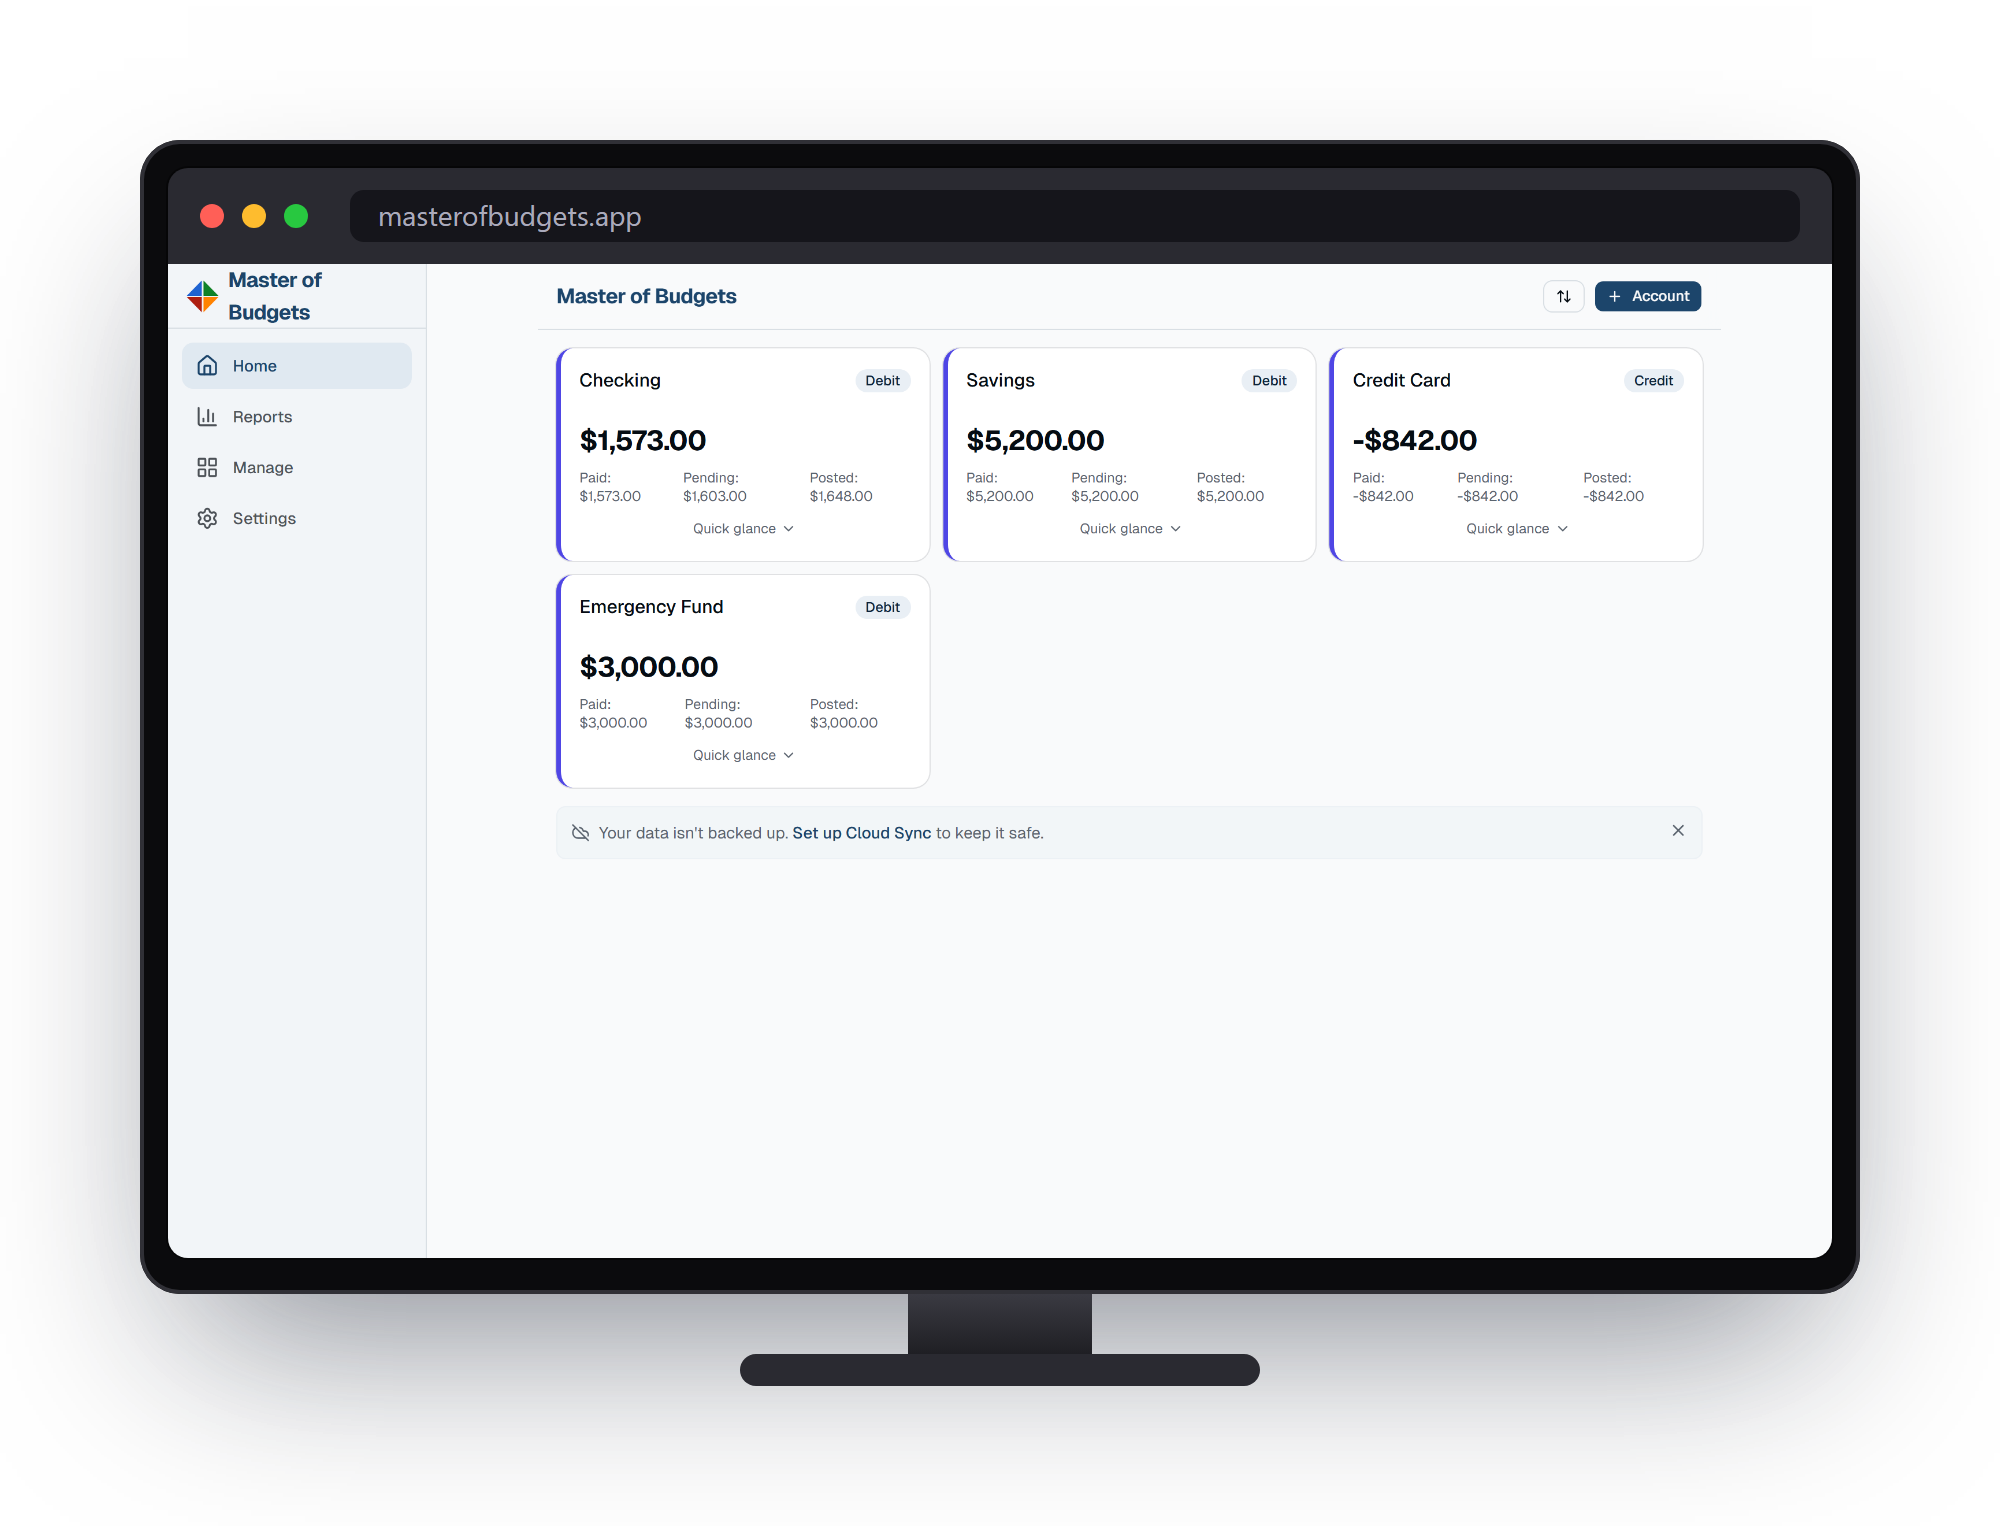Viewport: 2000px width, 1526px height.
Task: Open the Home page
Action: [297, 366]
